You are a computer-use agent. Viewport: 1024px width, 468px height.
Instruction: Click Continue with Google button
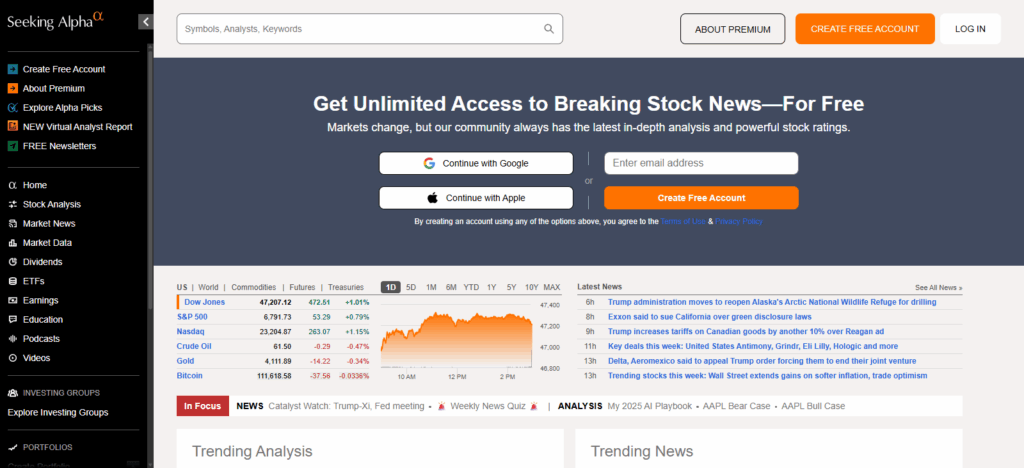point(476,163)
